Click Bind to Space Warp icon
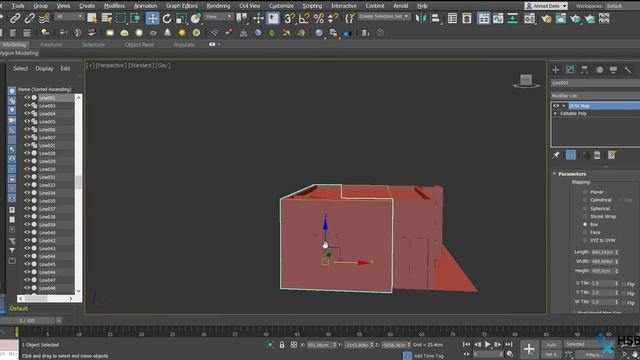 point(44,18)
